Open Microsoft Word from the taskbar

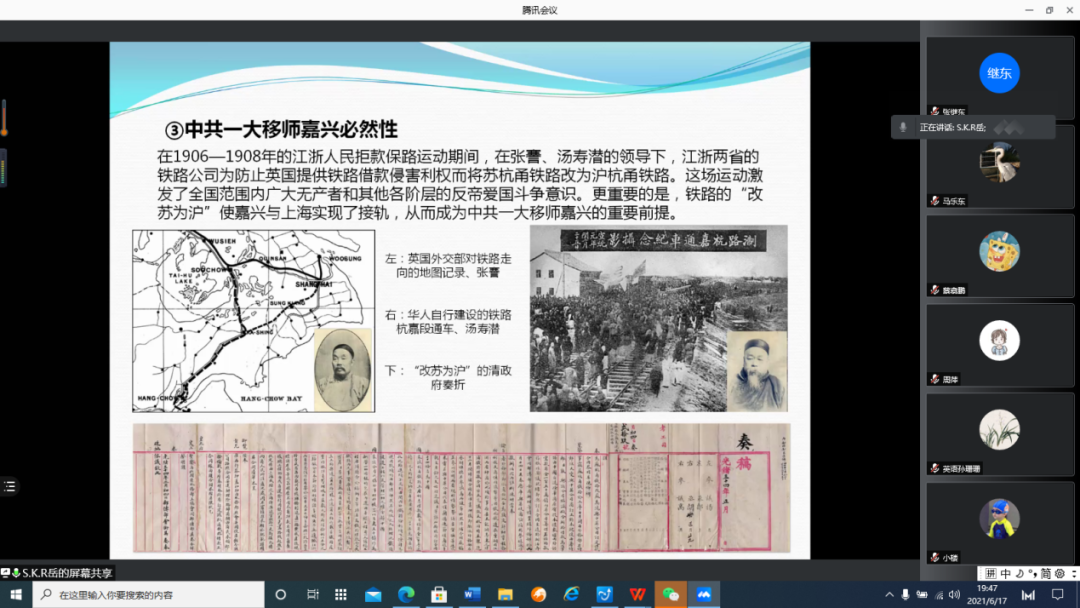[x=471, y=594]
